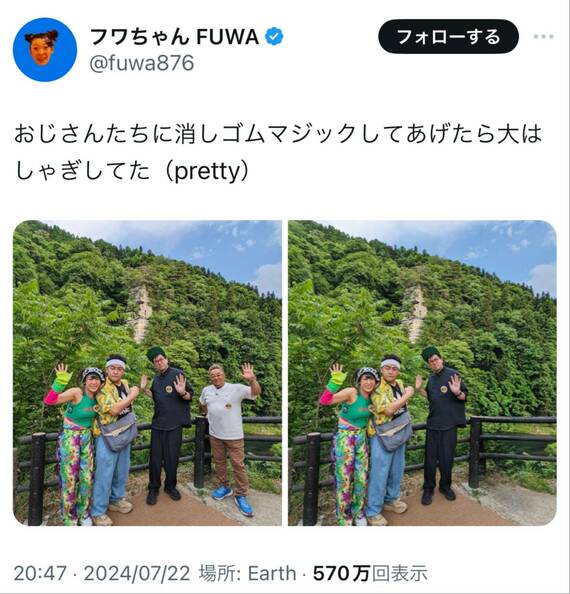Open the three-dot more options menu
570x594 pixels.
(x=543, y=37)
